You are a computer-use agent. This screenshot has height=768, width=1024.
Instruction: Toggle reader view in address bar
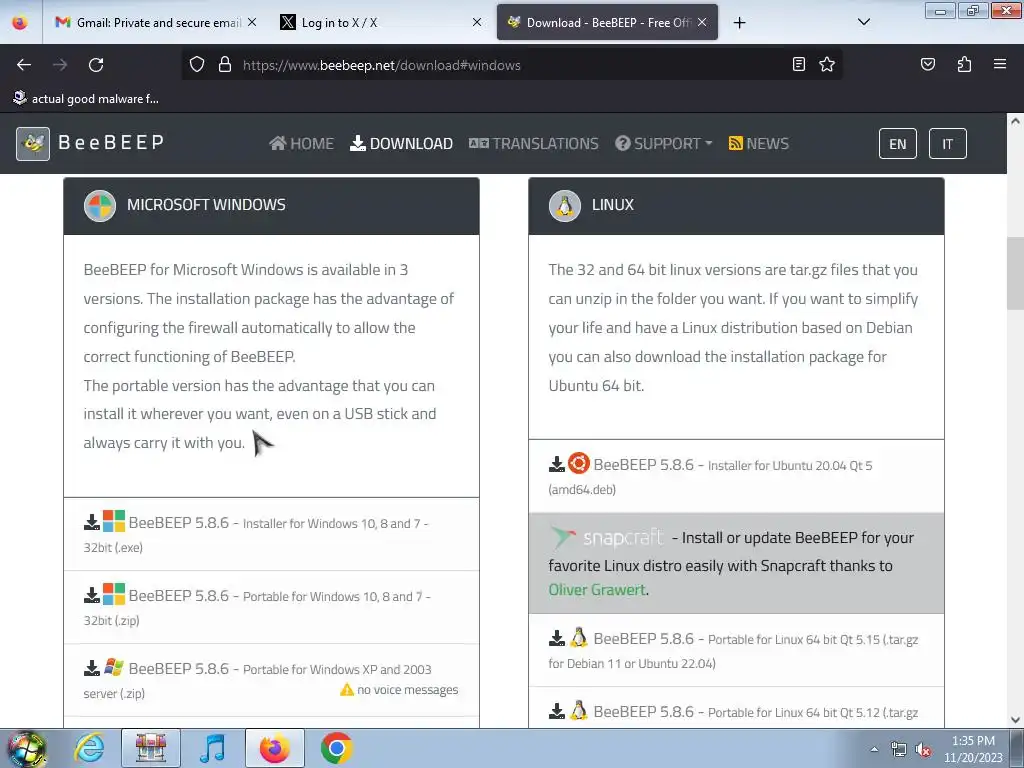click(x=798, y=64)
